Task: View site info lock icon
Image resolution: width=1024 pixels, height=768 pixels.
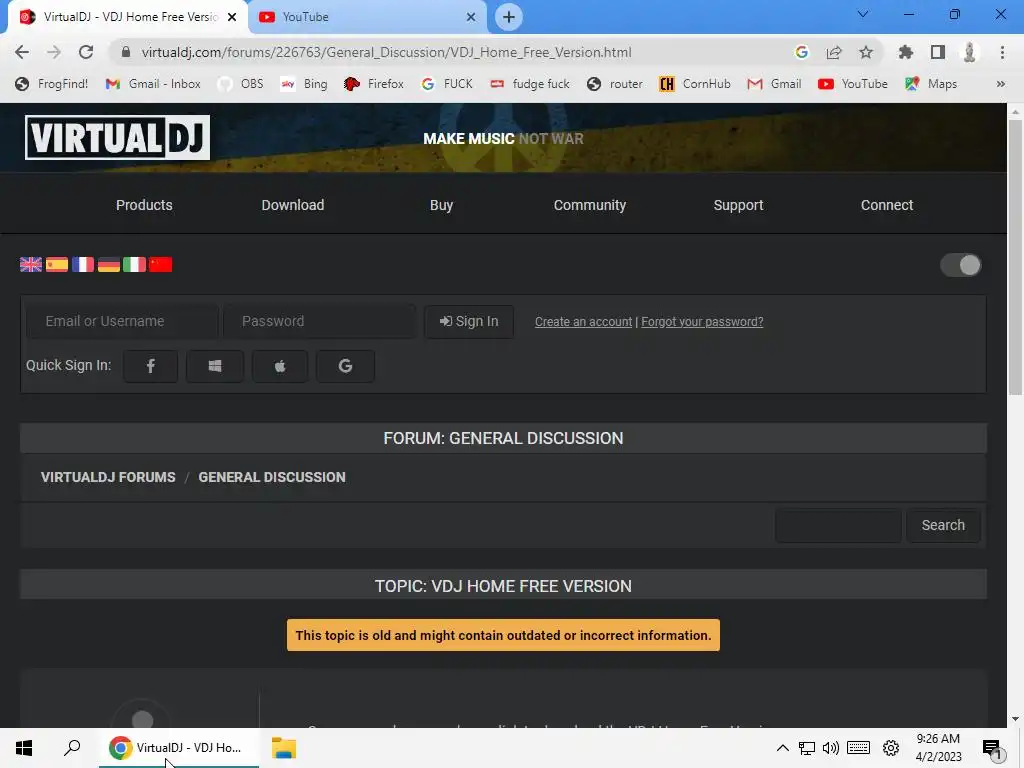Action: 126,52
